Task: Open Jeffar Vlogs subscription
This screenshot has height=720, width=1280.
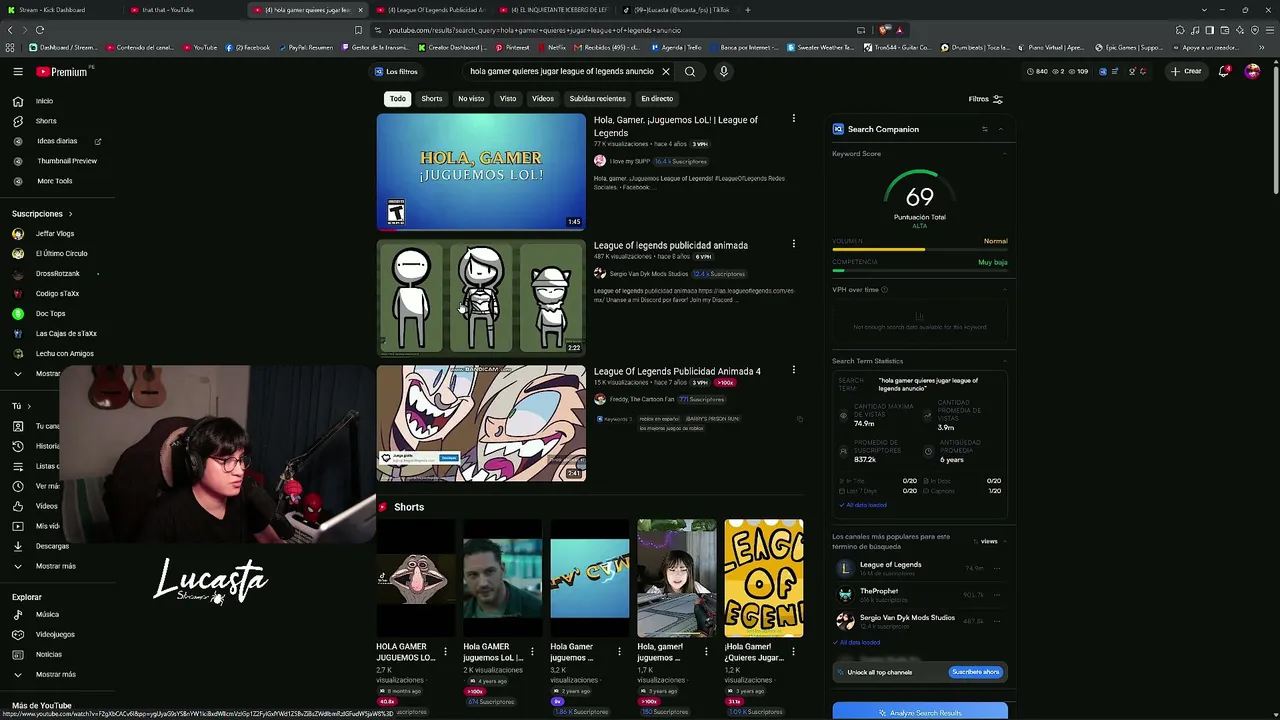Action: (55, 234)
